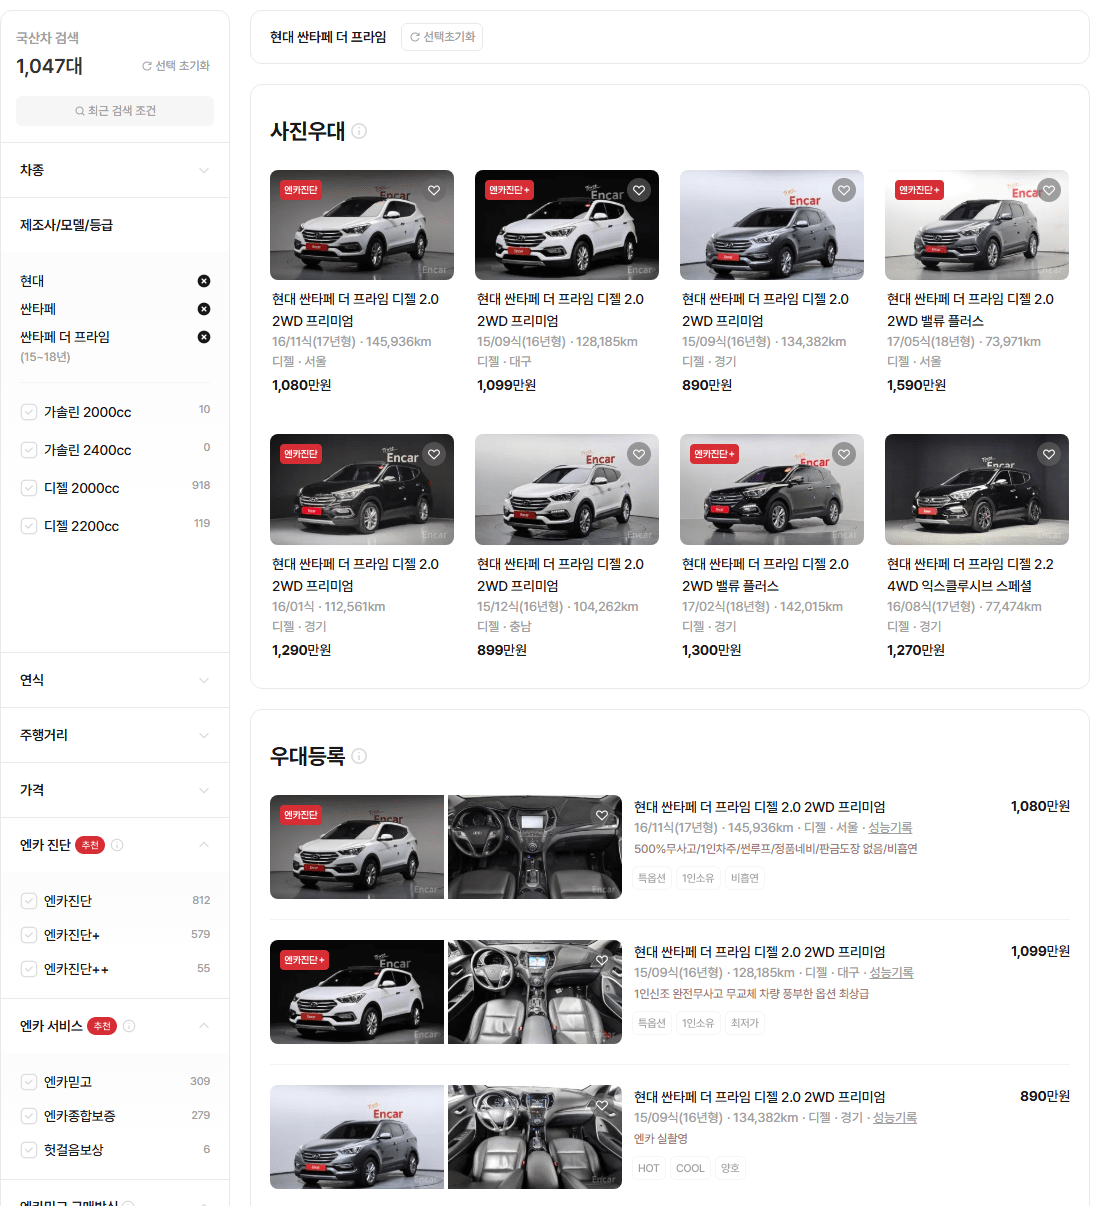Open info icon next to 사진우대
This screenshot has width=1102, height=1206.
click(x=359, y=131)
